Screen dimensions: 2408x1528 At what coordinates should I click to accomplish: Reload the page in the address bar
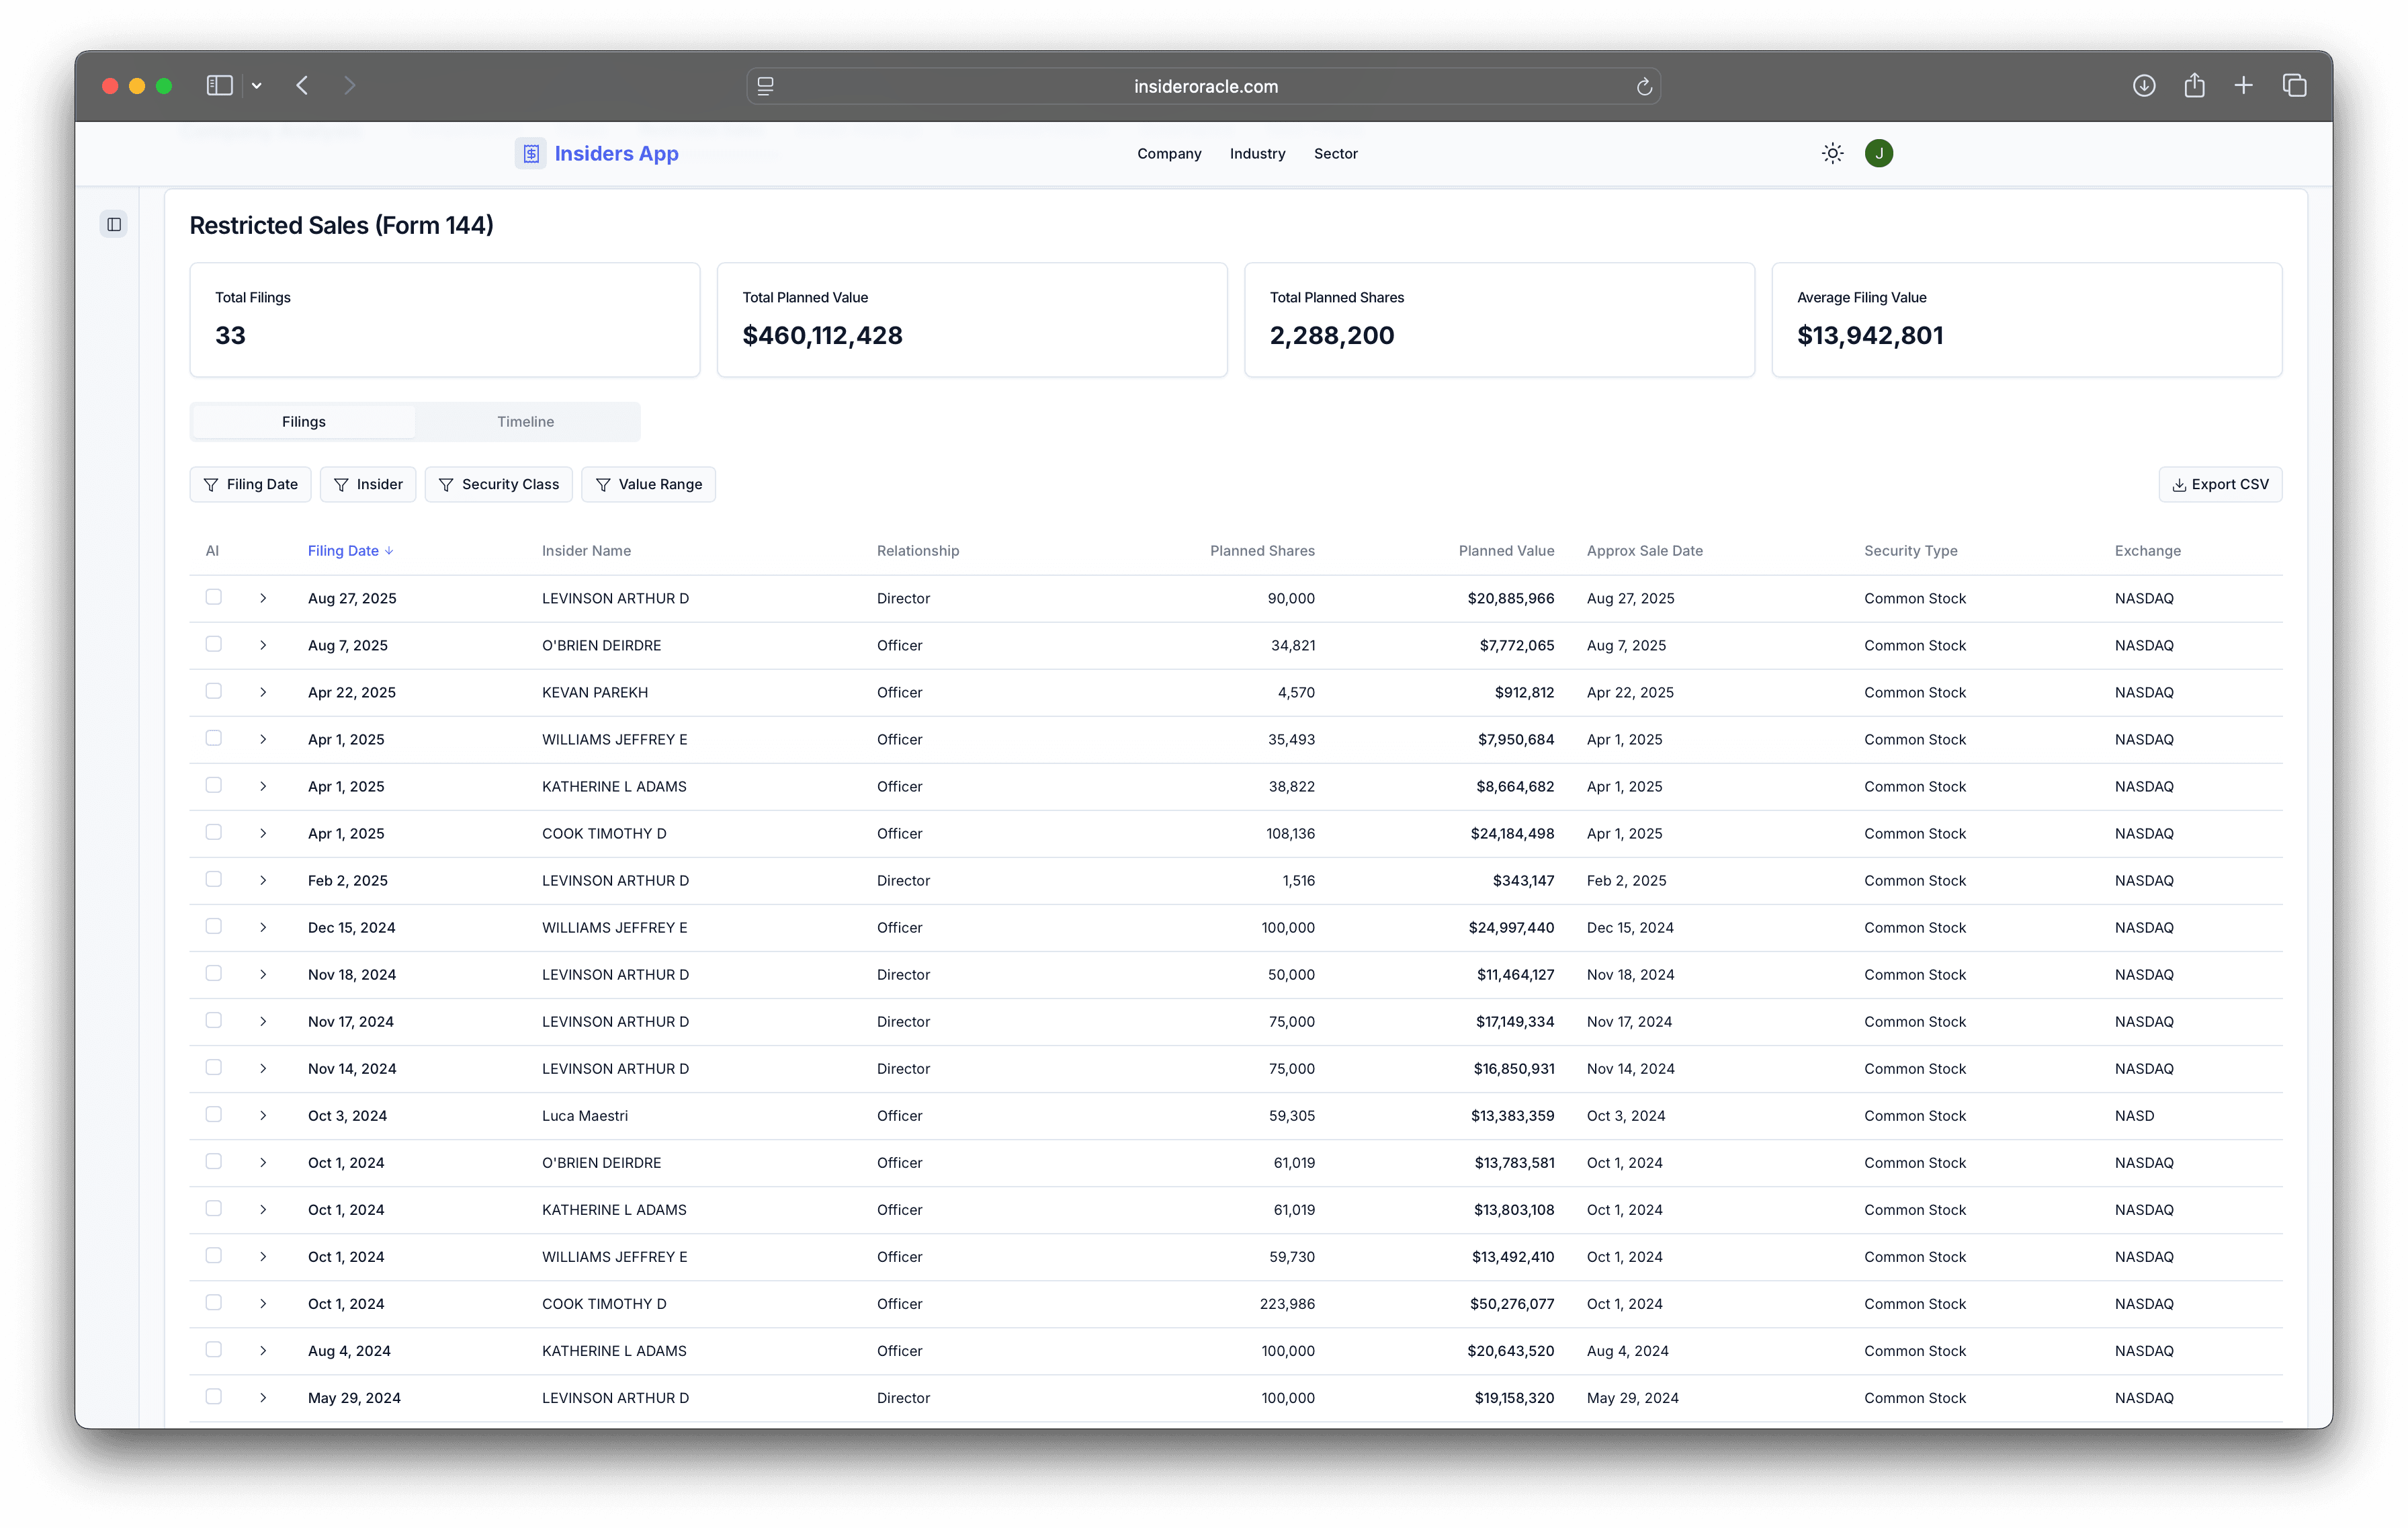[x=1644, y=87]
